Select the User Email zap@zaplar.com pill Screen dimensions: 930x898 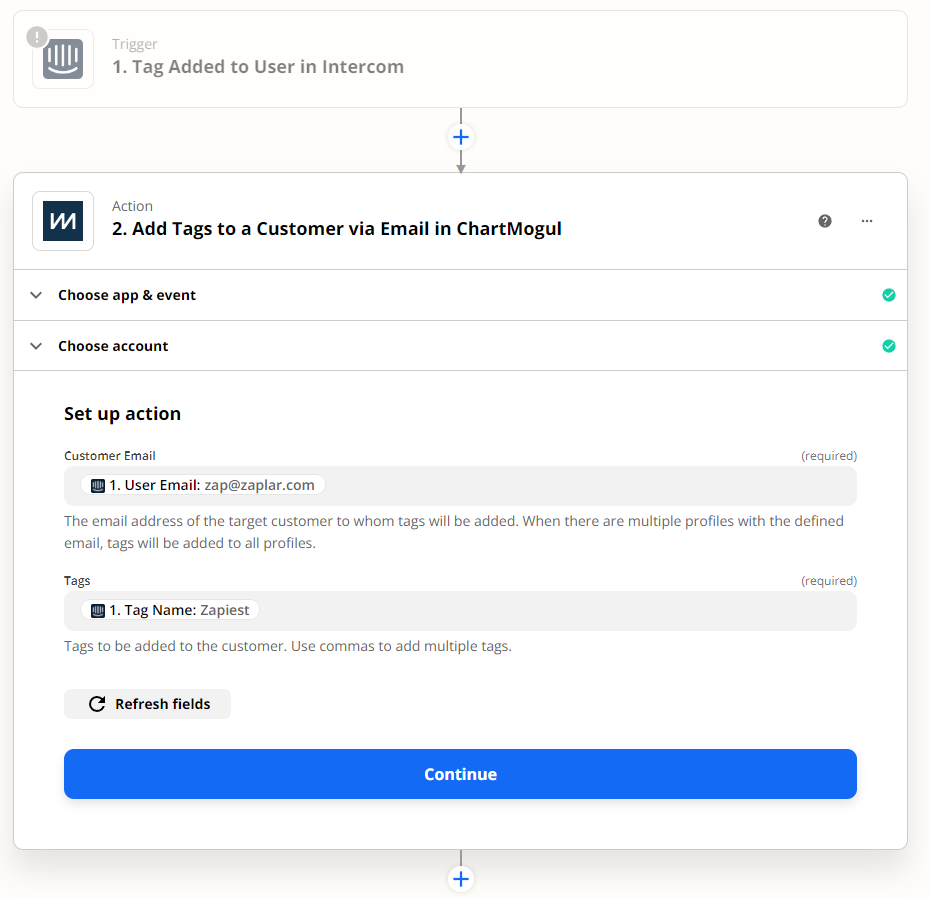203,485
